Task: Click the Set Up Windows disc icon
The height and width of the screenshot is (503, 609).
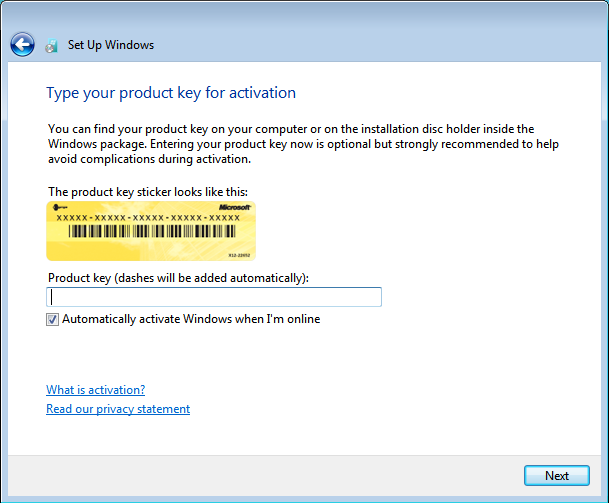Action: (51, 45)
